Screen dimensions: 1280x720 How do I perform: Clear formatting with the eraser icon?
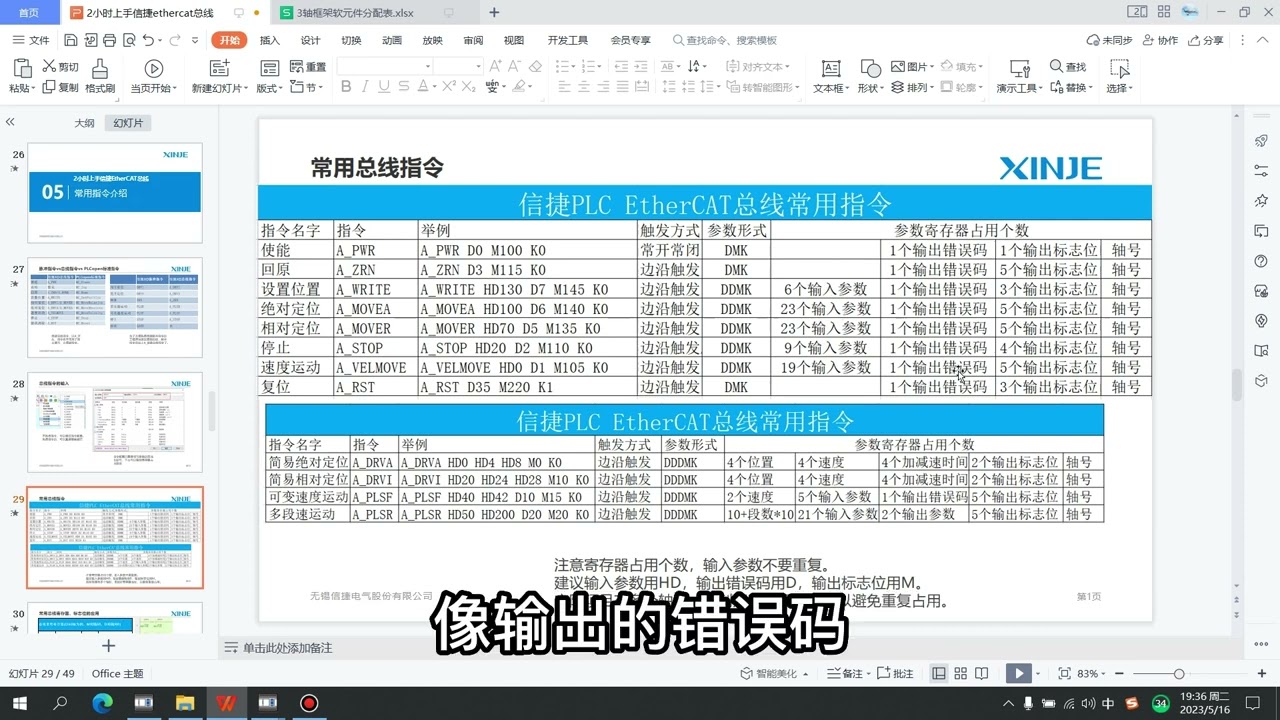535,67
